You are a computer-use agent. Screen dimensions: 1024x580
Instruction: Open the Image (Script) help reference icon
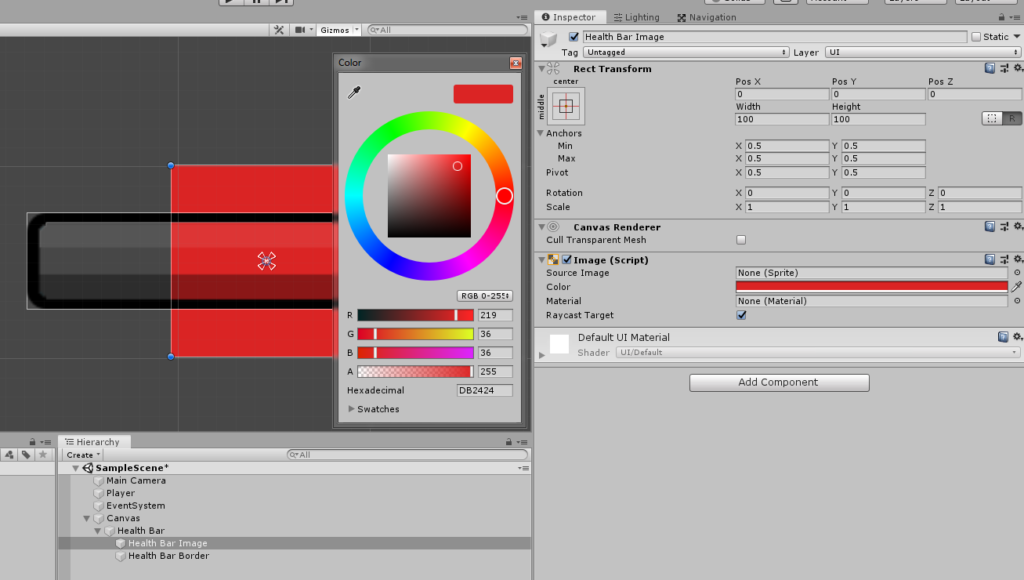(990, 260)
